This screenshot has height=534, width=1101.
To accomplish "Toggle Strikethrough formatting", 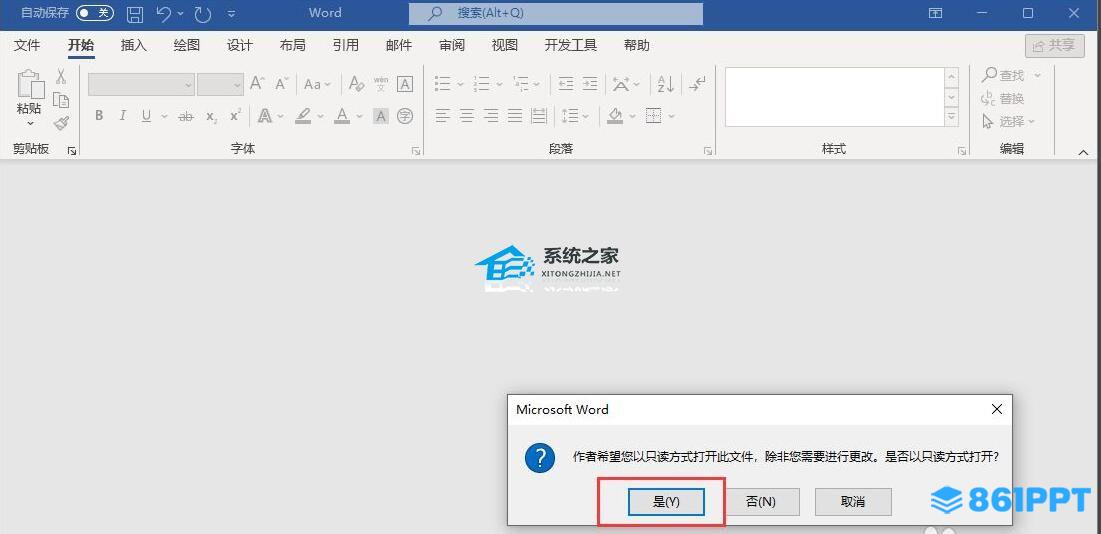I will pyautogui.click(x=185, y=116).
